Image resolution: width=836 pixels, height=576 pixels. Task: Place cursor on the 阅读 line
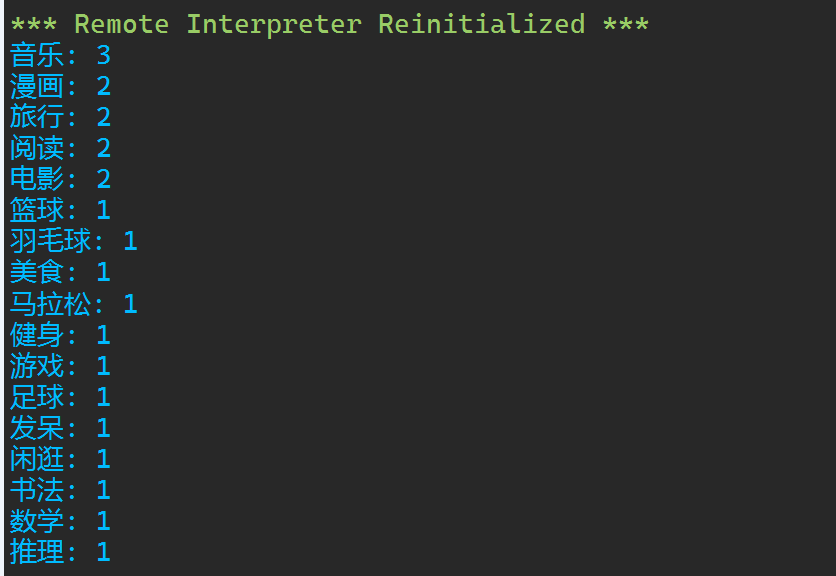pyautogui.click(x=60, y=148)
